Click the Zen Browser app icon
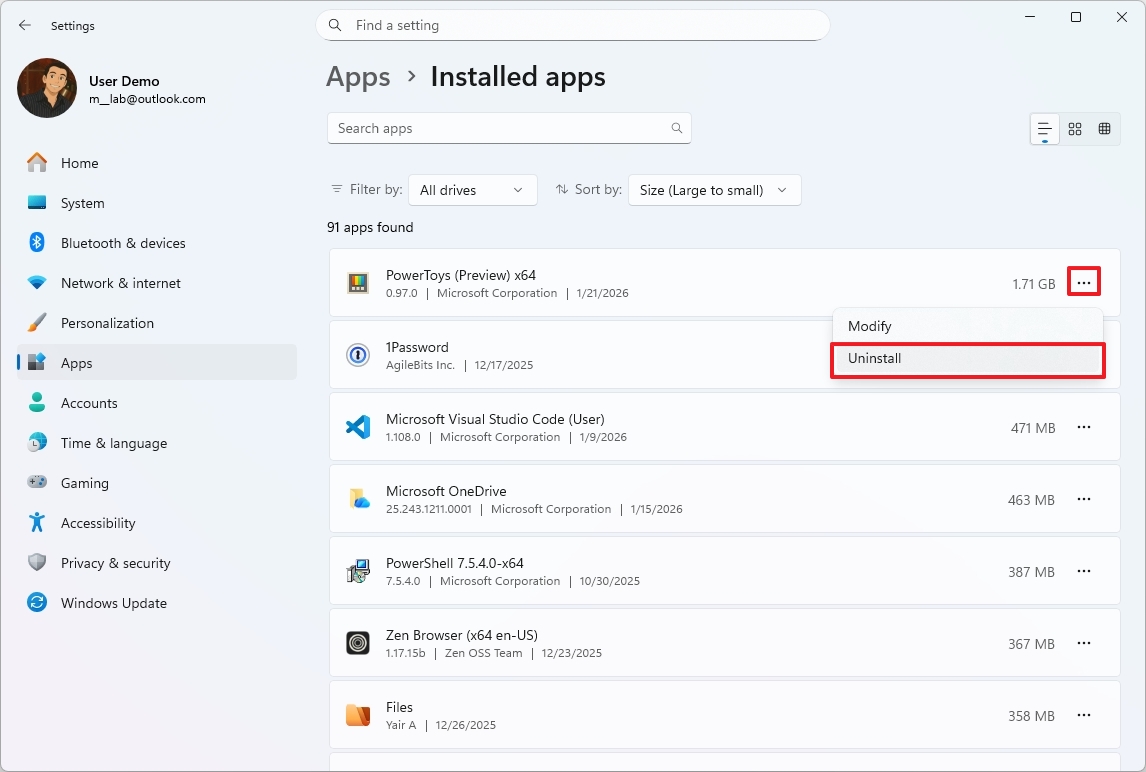 [x=357, y=643]
